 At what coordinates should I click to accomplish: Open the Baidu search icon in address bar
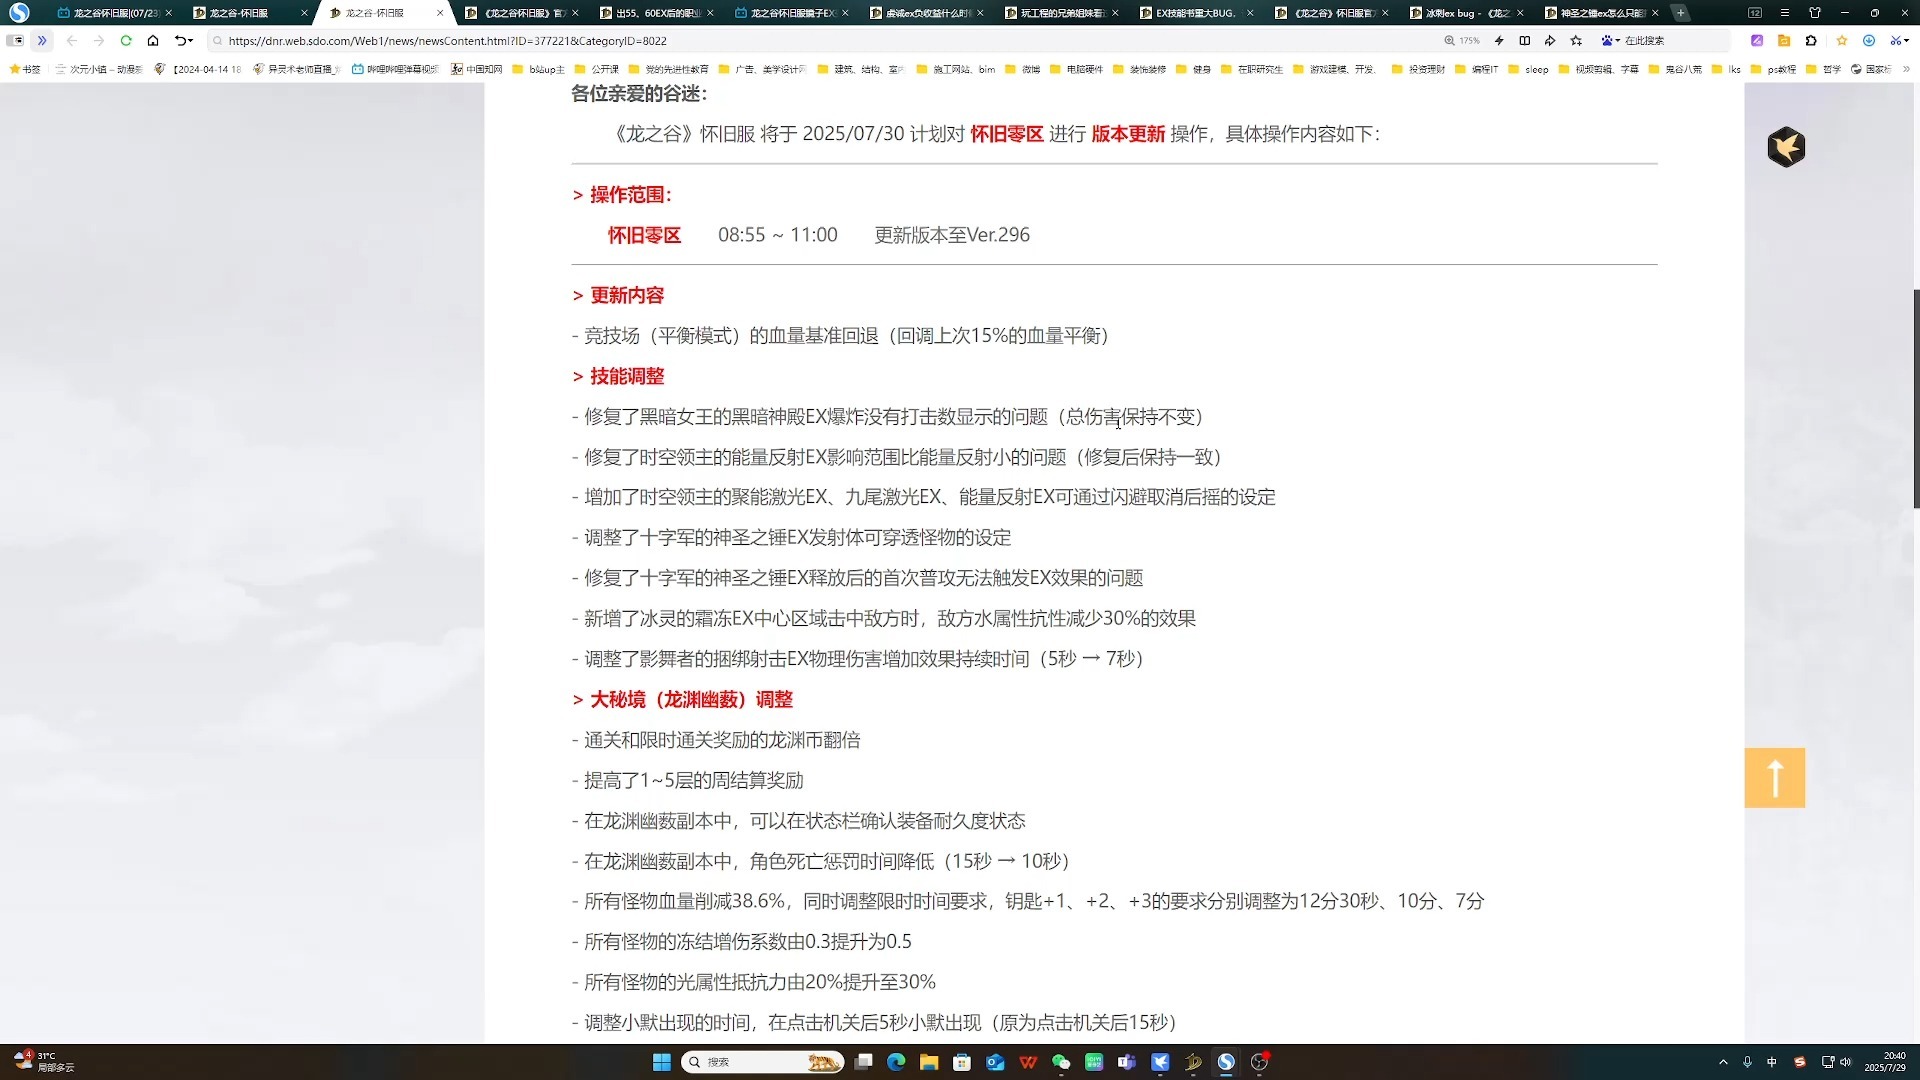pyautogui.click(x=1608, y=41)
